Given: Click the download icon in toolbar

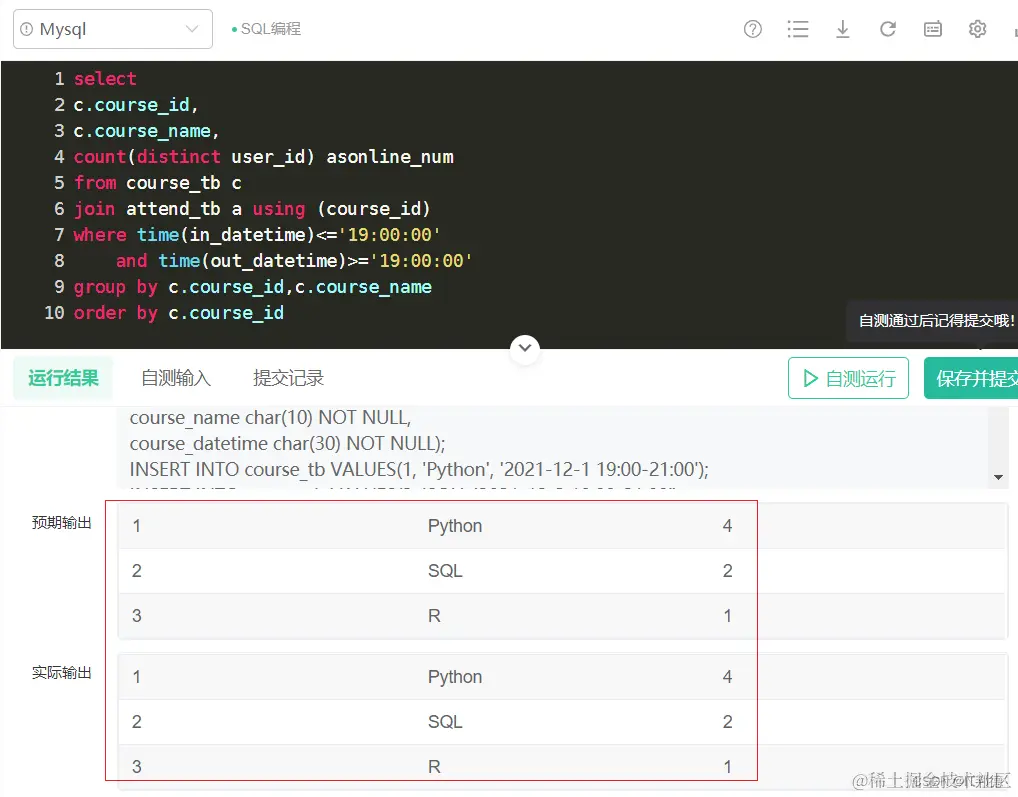Looking at the screenshot, I should click(843, 29).
